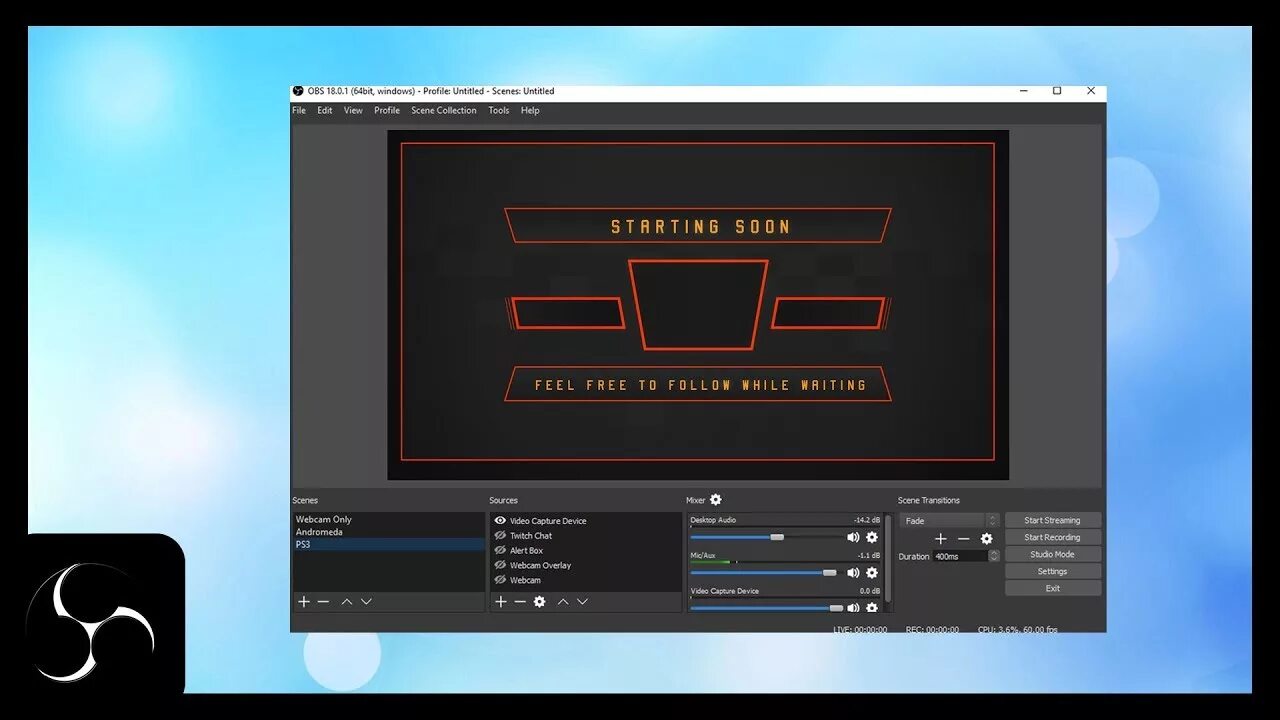Open transition properties gear icon
The width and height of the screenshot is (1280, 720).
tap(987, 538)
